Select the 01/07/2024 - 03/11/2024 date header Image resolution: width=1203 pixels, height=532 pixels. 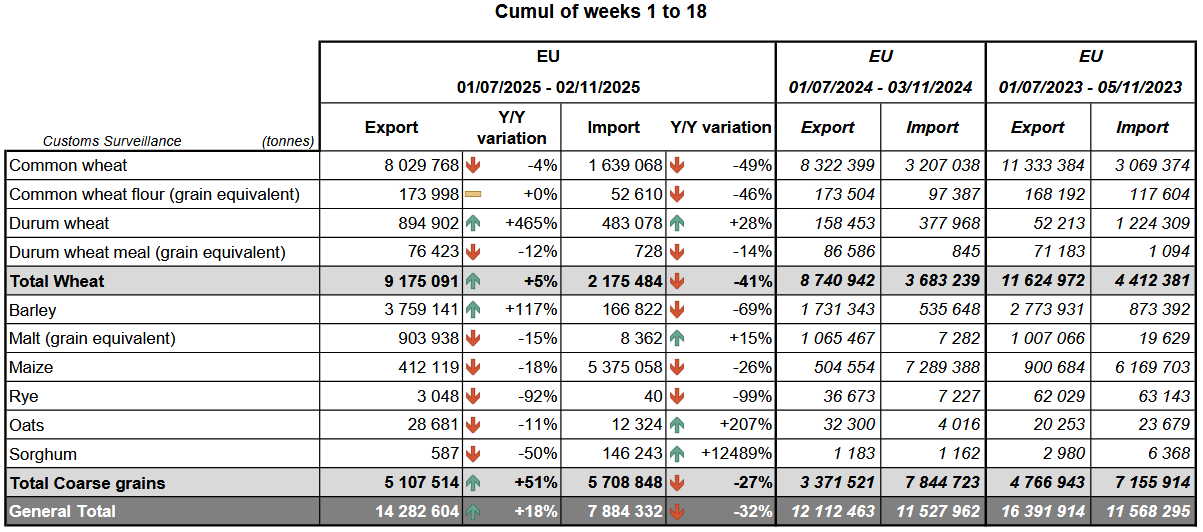pos(880,87)
